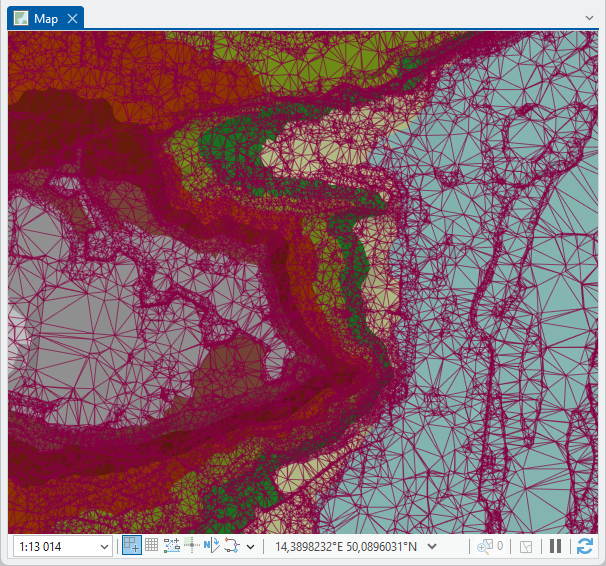The height and width of the screenshot is (566, 606).
Task: Open the map scale dropdown
Action: pyautogui.click(x=104, y=546)
